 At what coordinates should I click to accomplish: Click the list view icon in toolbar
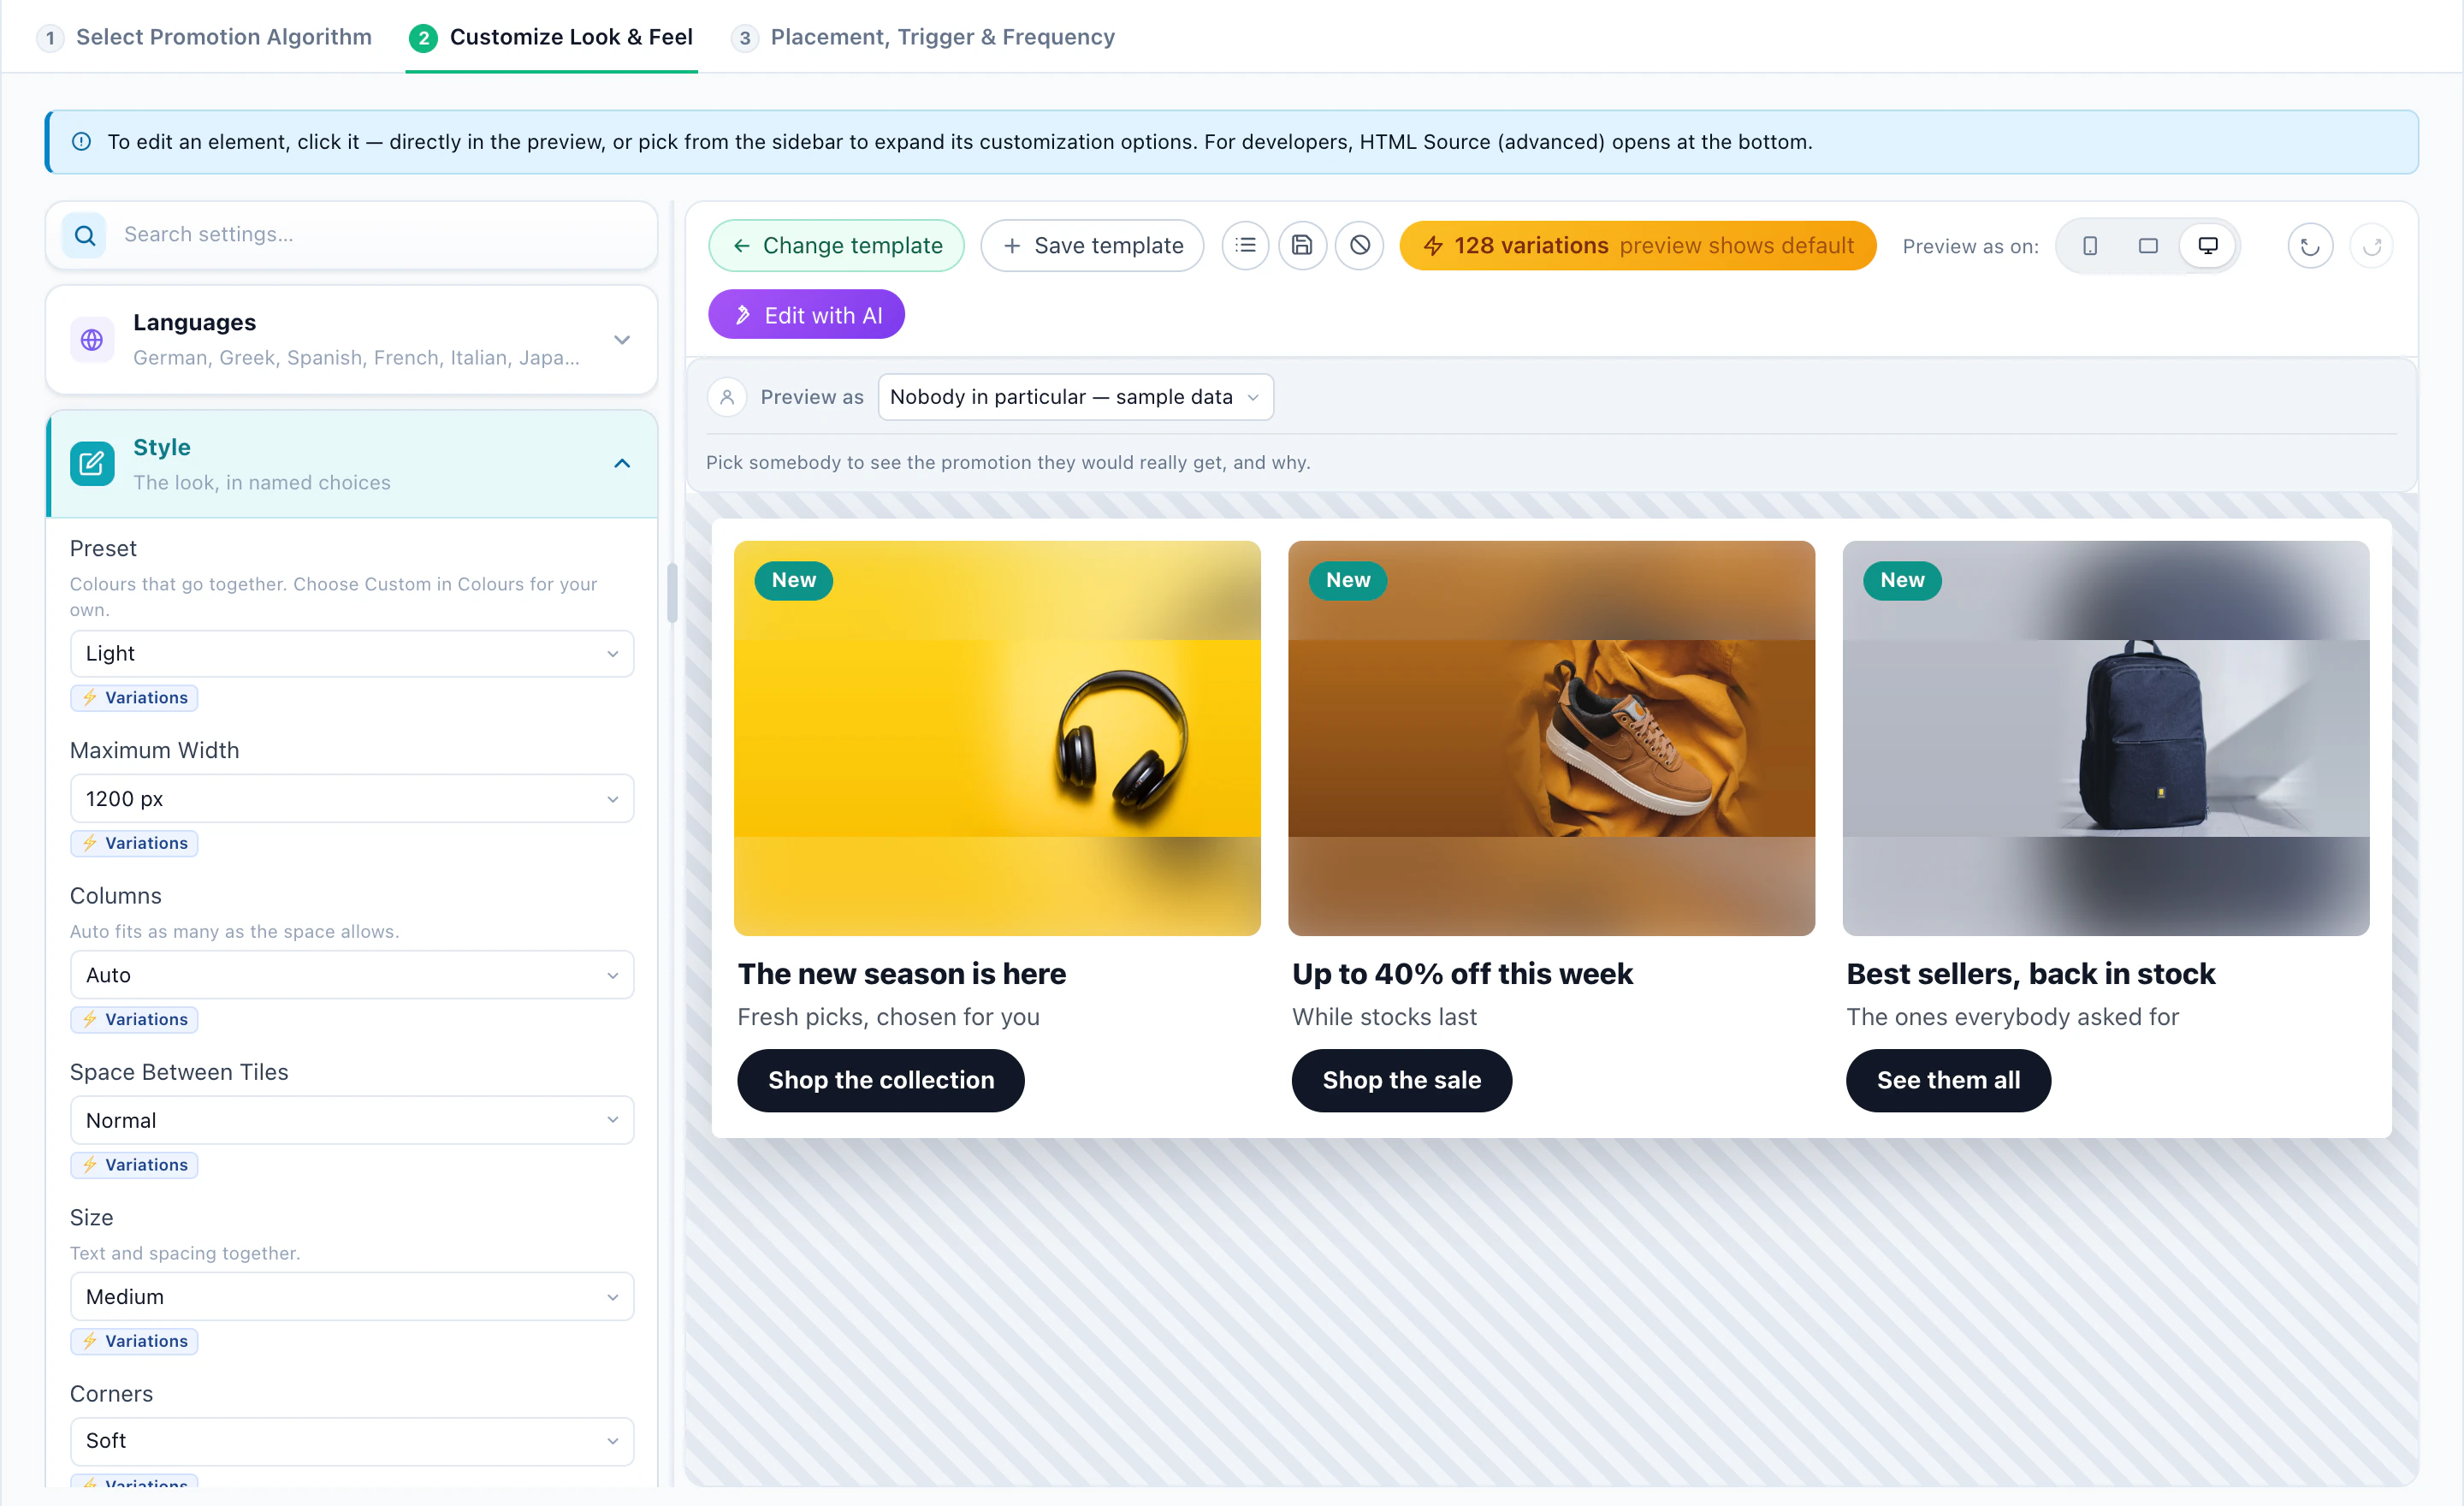(x=1245, y=245)
